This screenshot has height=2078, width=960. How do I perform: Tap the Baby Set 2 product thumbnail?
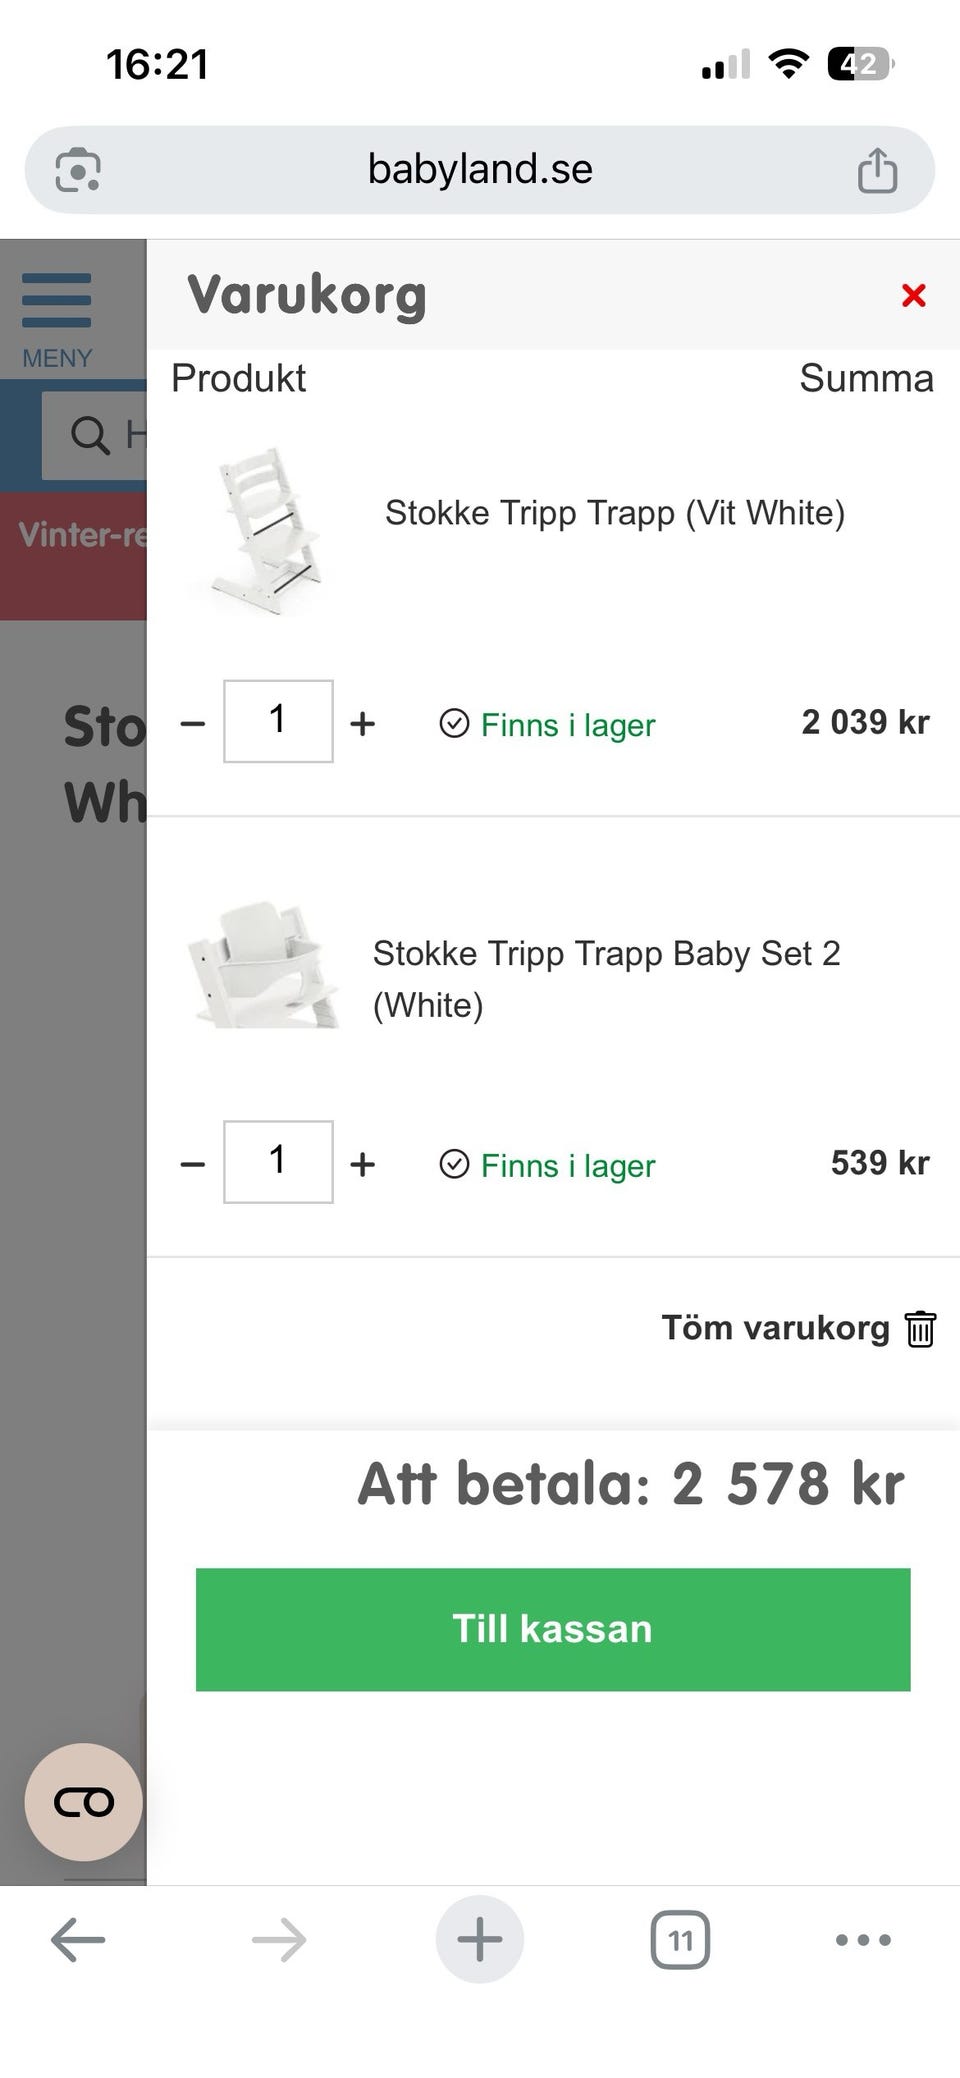tap(265, 967)
